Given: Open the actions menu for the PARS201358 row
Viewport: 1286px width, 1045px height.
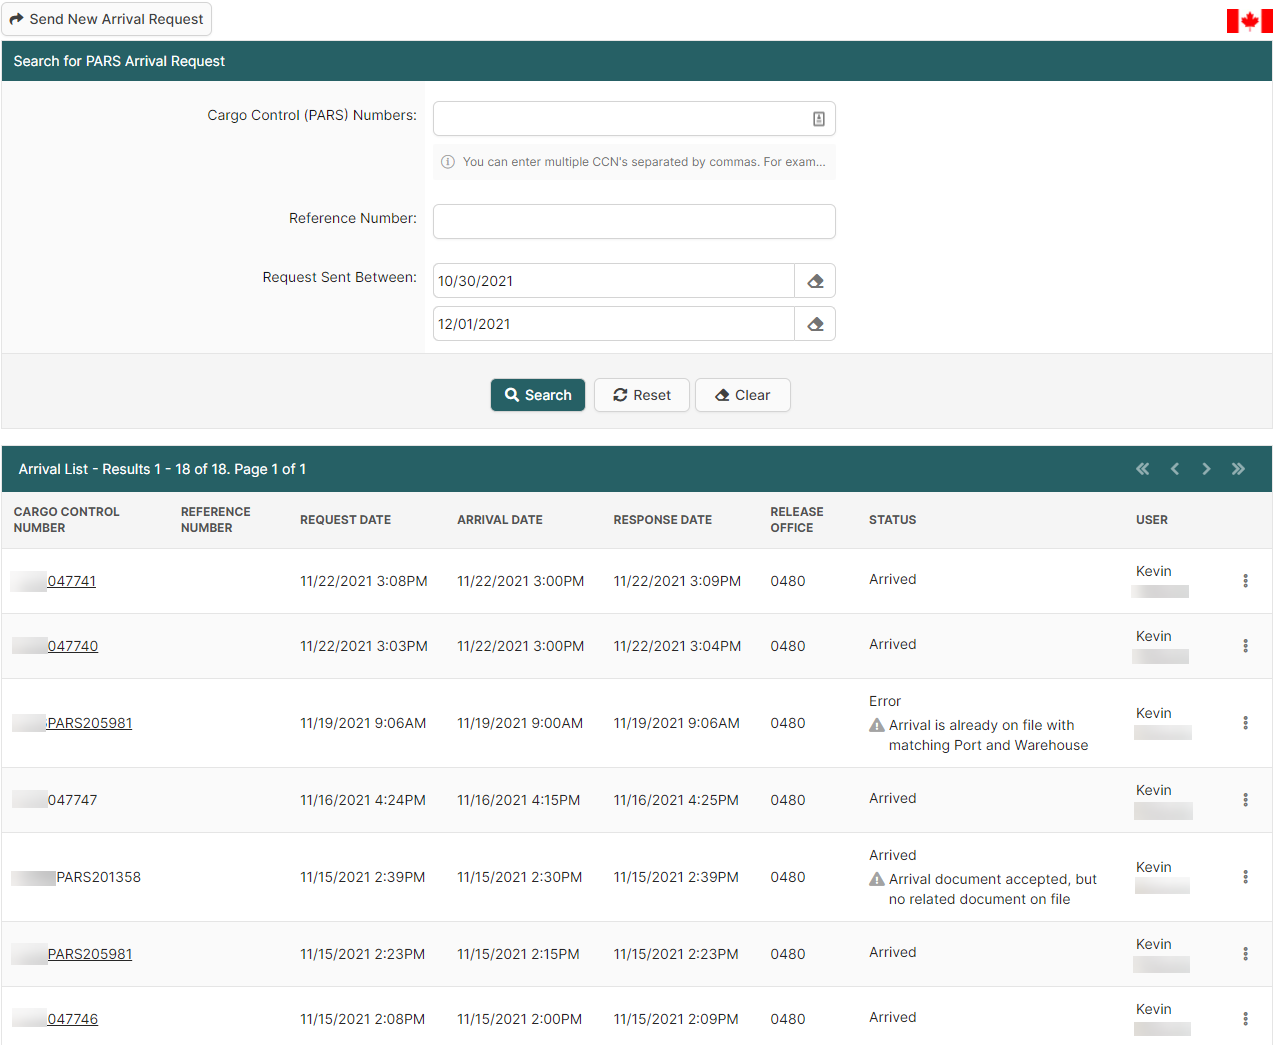Looking at the screenshot, I should coord(1245,877).
